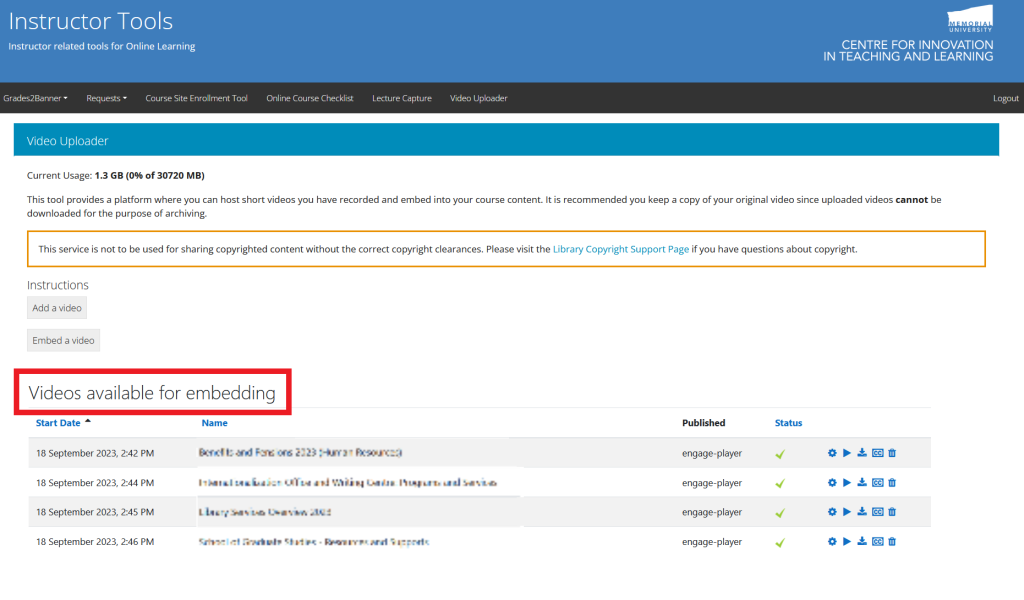Toggle the Start Date sort arrow
Viewport: 1024px width, 600px height.
coord(88,421)
